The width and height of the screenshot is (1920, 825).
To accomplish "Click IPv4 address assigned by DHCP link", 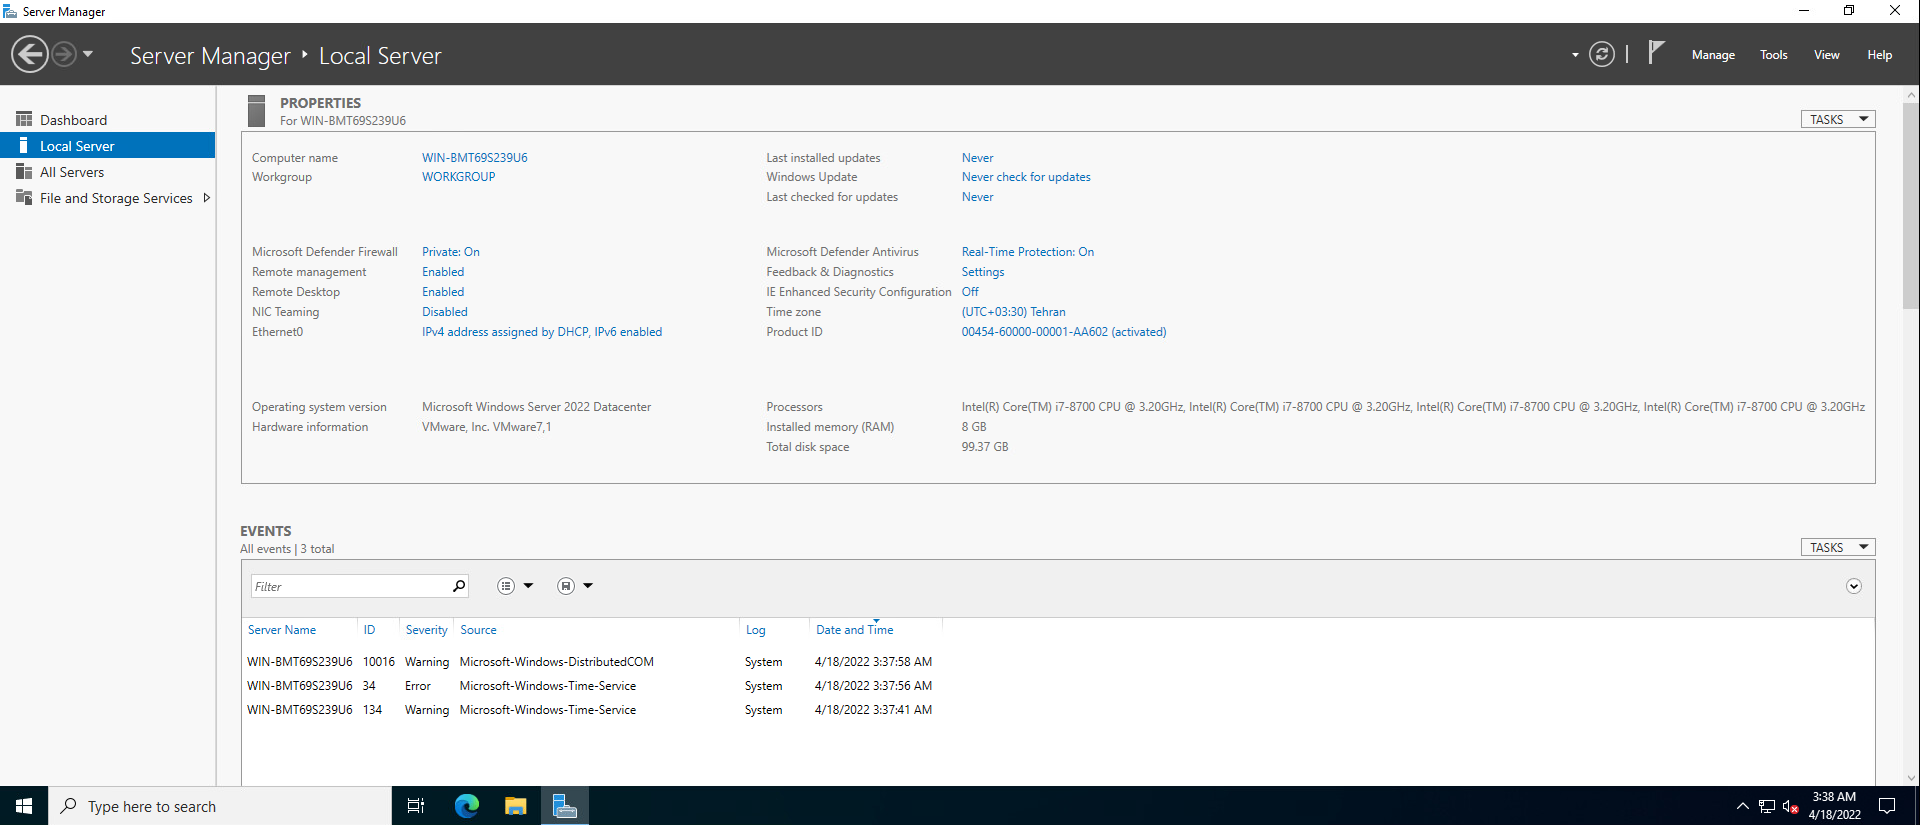I will click(x=542, y=332).
